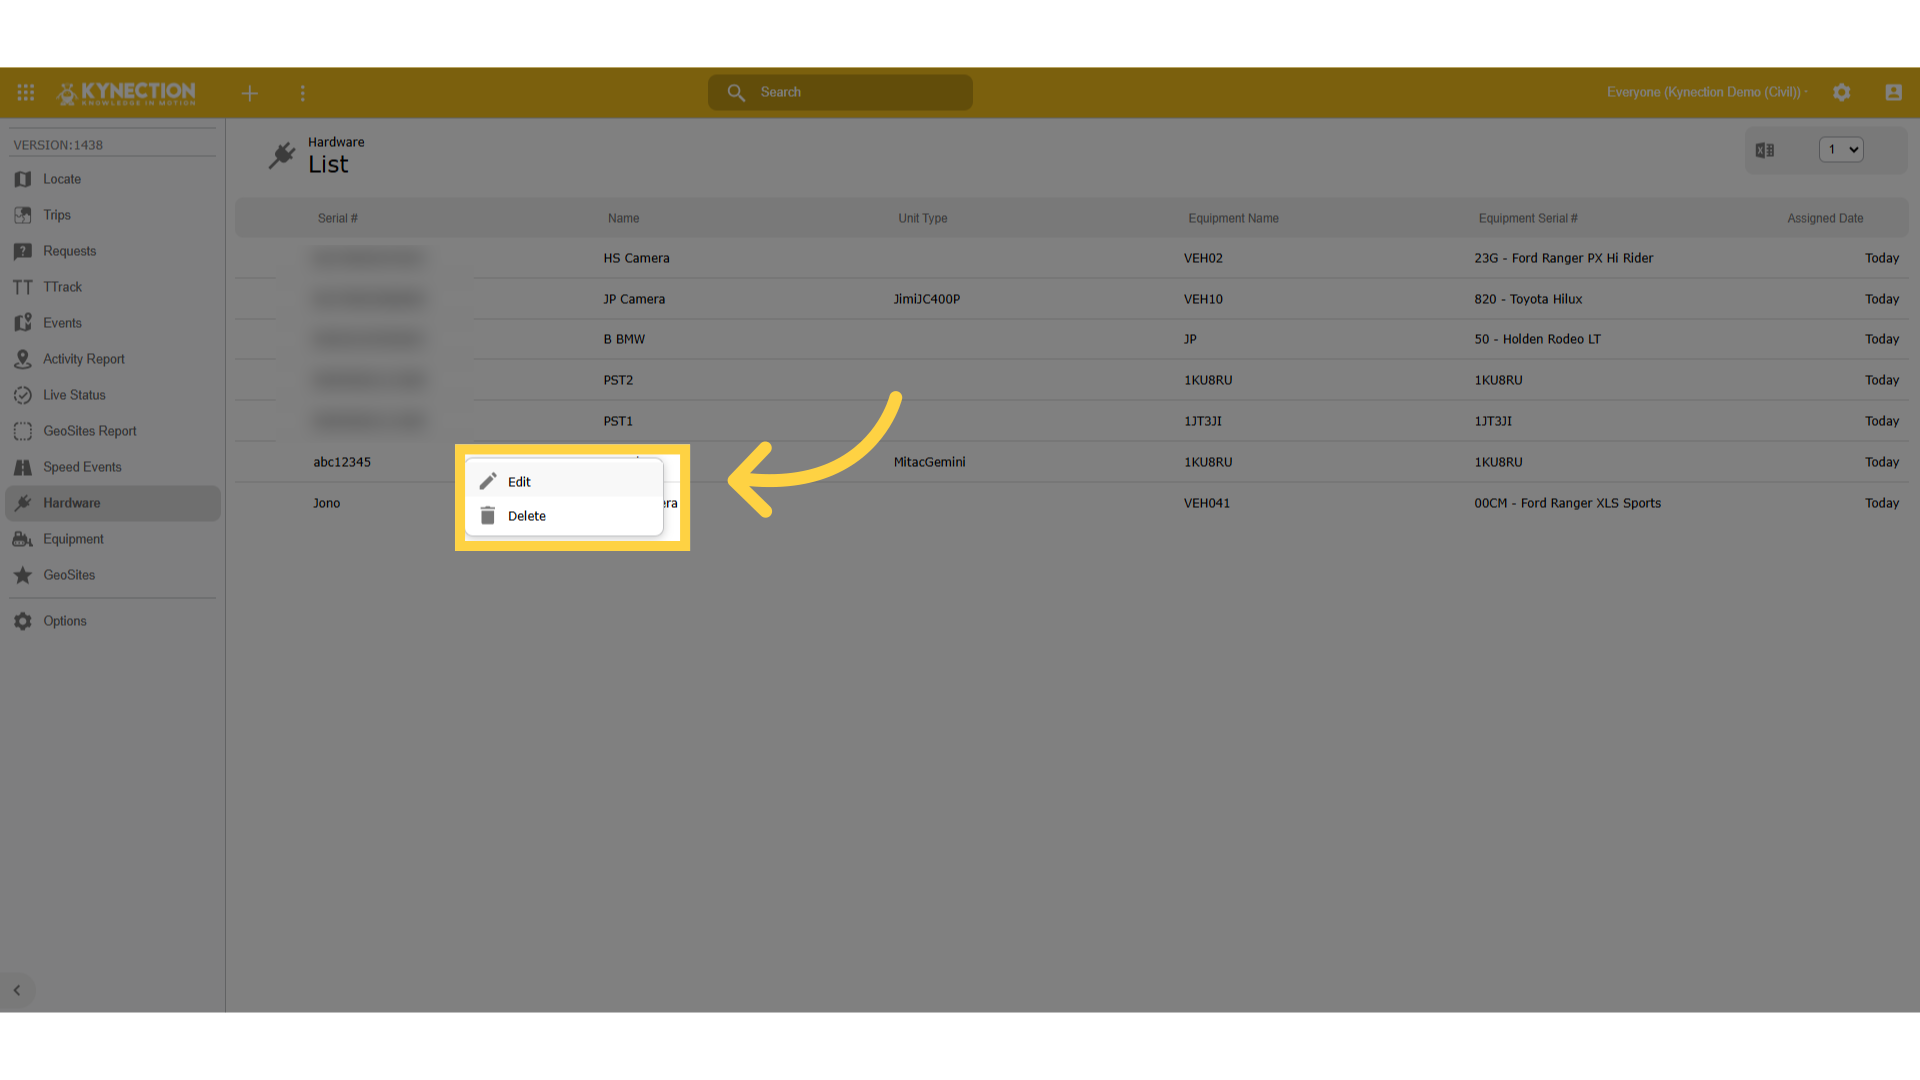The image size is (1920, 1080).
Task: Sort by Assigned Date column header
Action: [x=1825, y=218]
